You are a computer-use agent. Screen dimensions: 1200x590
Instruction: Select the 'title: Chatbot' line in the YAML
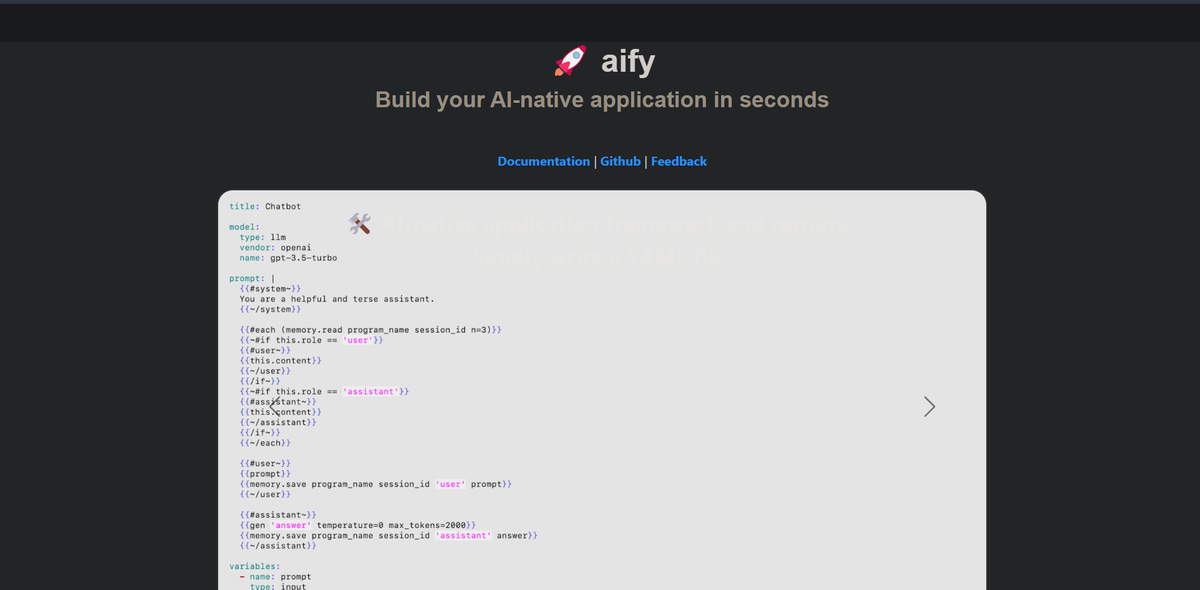(265, 206)
